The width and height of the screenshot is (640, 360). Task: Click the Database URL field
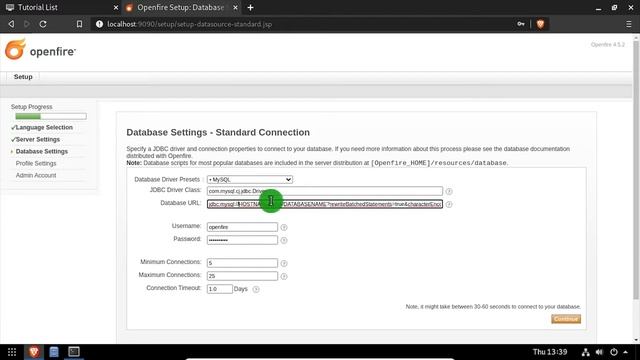[324, 204]
